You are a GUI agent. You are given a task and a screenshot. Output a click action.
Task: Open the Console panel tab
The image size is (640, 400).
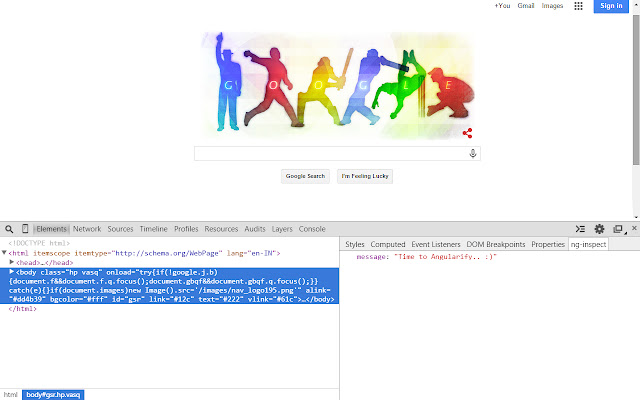point(312,229)
